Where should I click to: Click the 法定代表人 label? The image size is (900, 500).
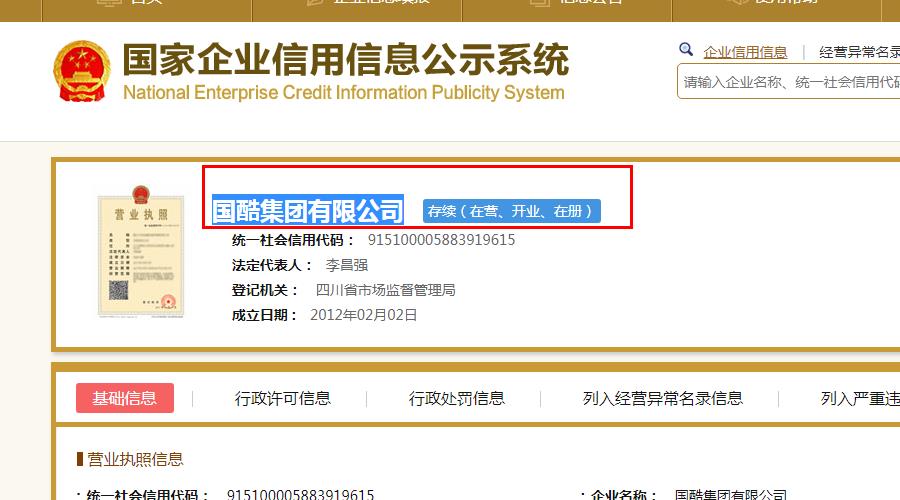point(271,265)
